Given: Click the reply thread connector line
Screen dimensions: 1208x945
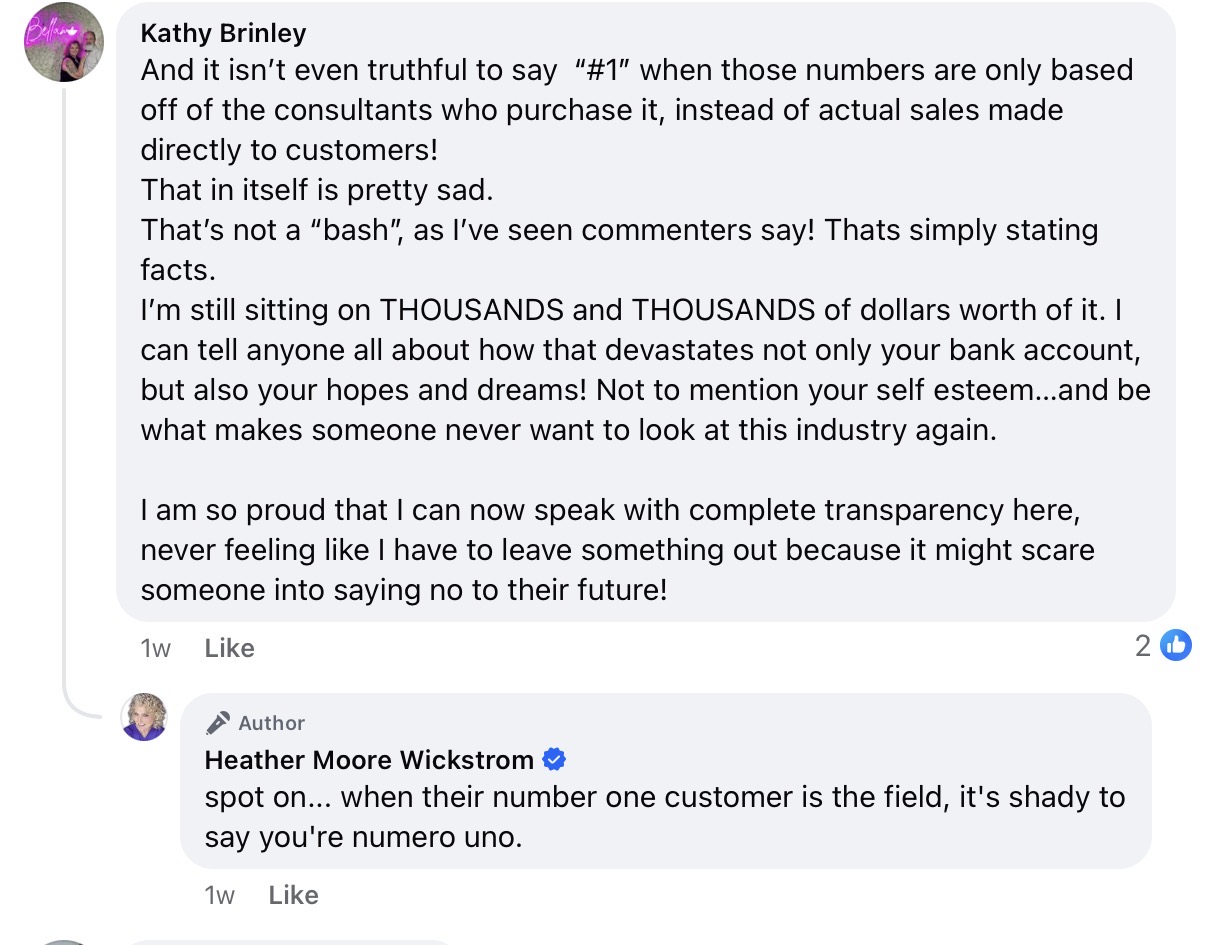Looking at the screenshot, I should [x=66, y=400].
